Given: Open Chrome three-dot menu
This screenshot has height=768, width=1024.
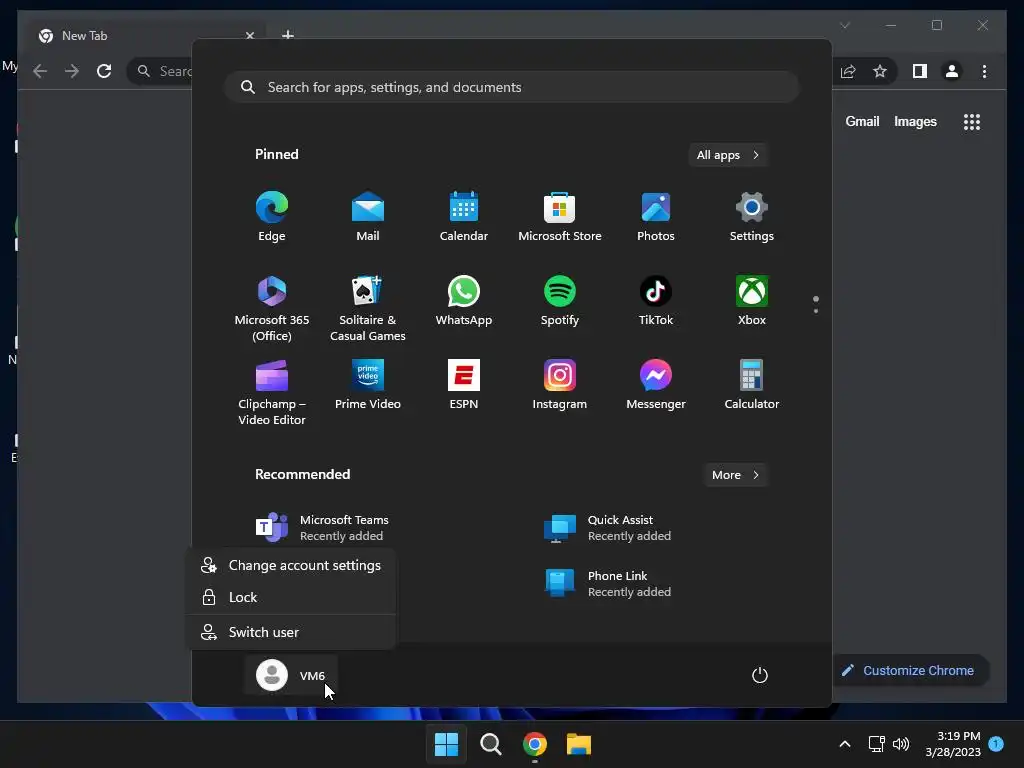Looking at the screenshot, I should pyautogui.click(x=984, y=71).
